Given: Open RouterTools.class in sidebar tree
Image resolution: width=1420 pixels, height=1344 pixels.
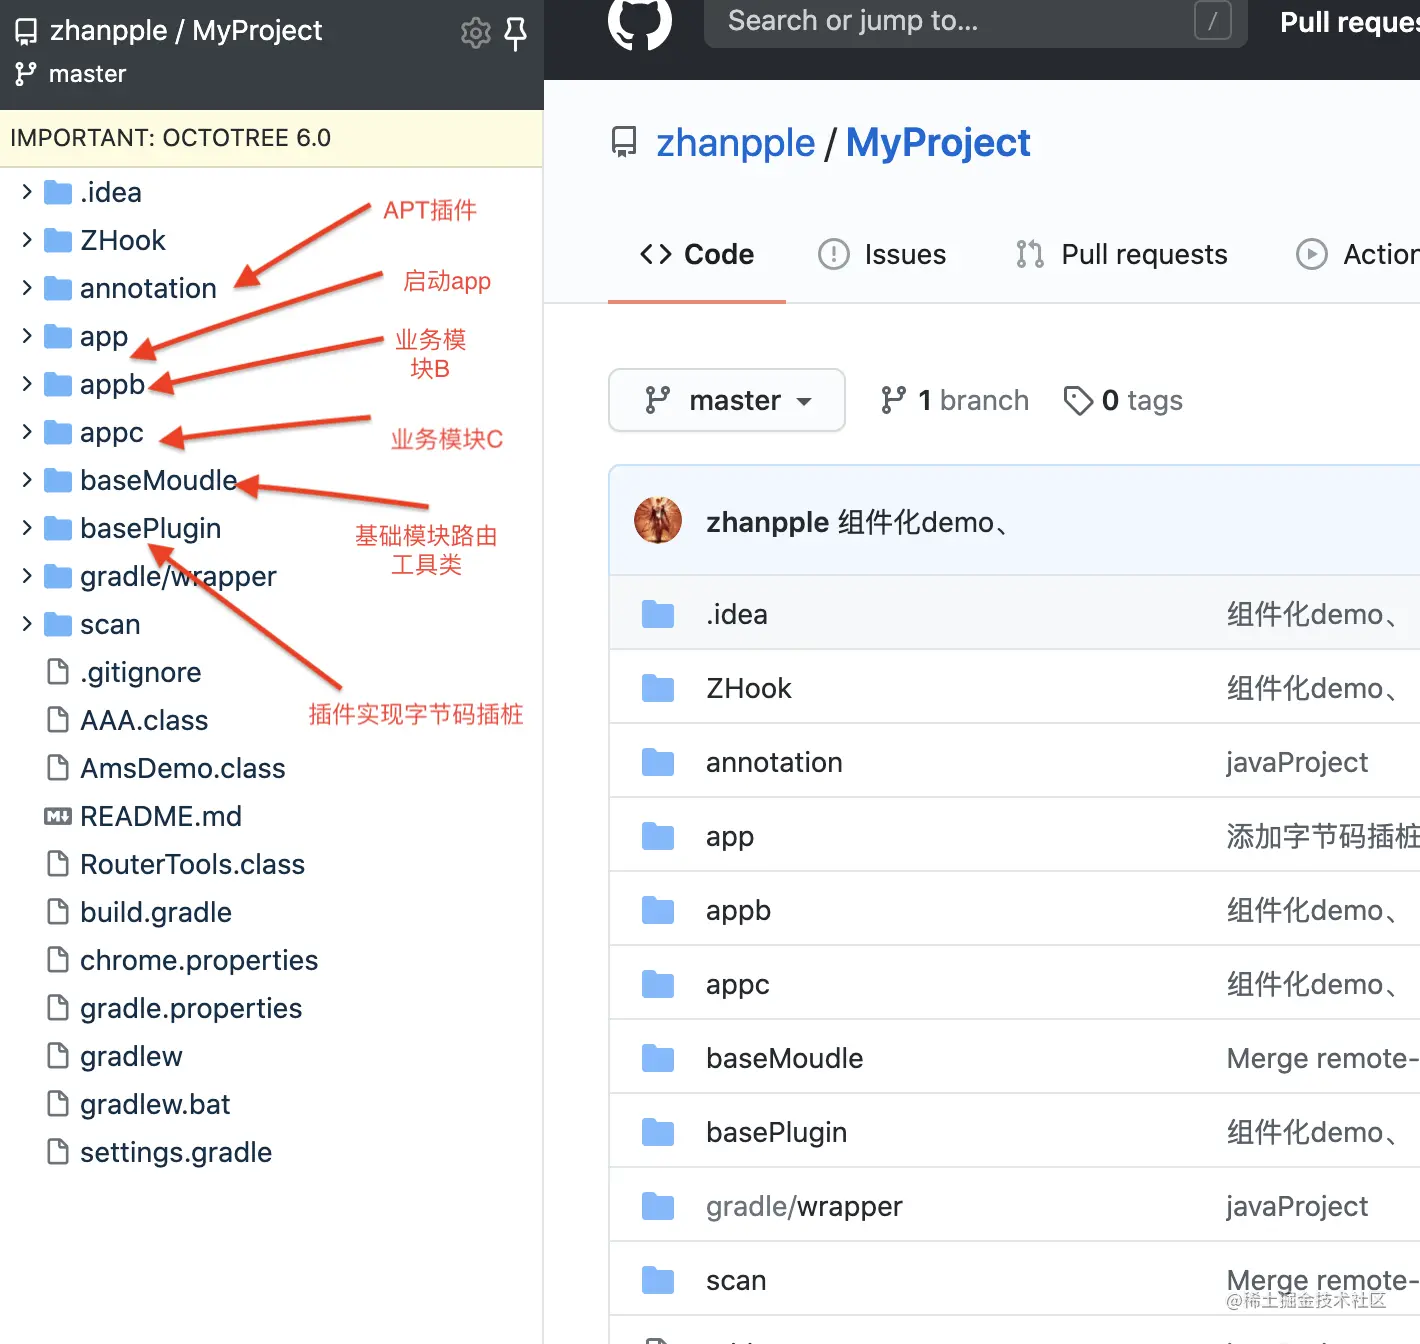Looking at the screenshot, I should pos(192,864).
